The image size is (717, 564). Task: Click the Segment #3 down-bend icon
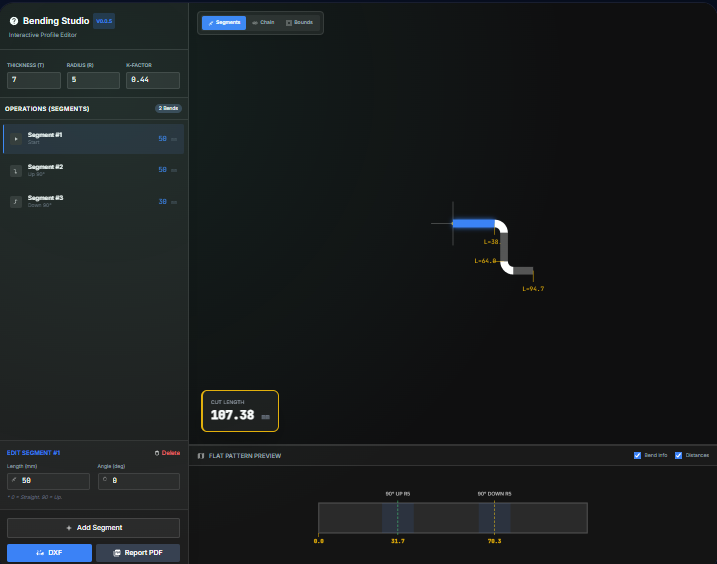pyautogui.click(x=16, y=202)
